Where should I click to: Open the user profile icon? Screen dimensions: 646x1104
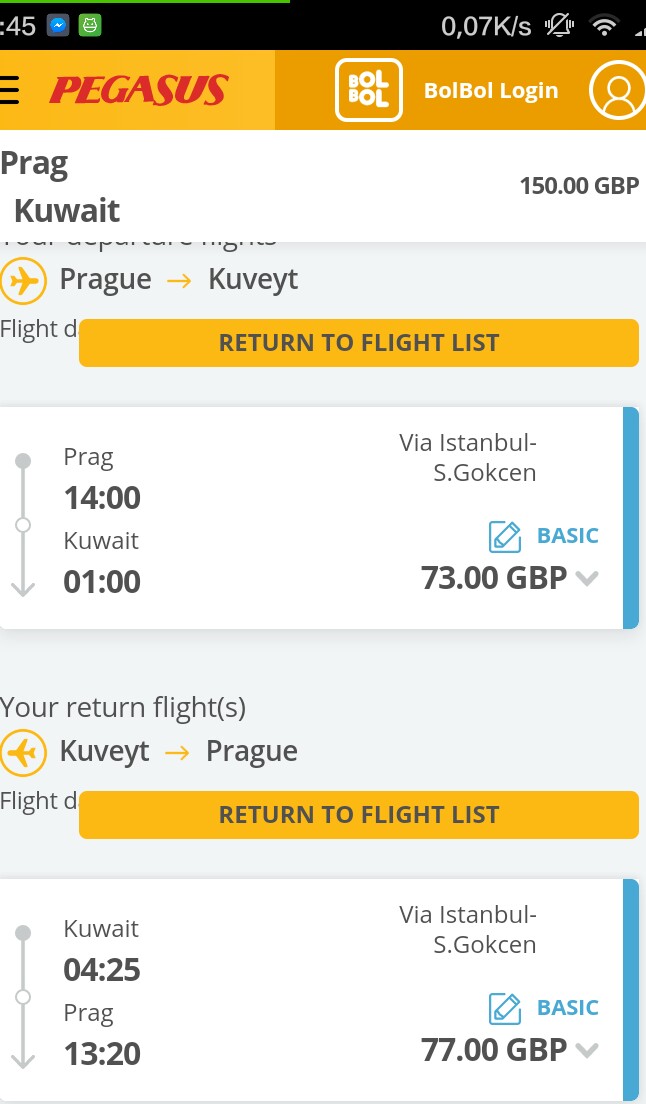coord(618,90)
